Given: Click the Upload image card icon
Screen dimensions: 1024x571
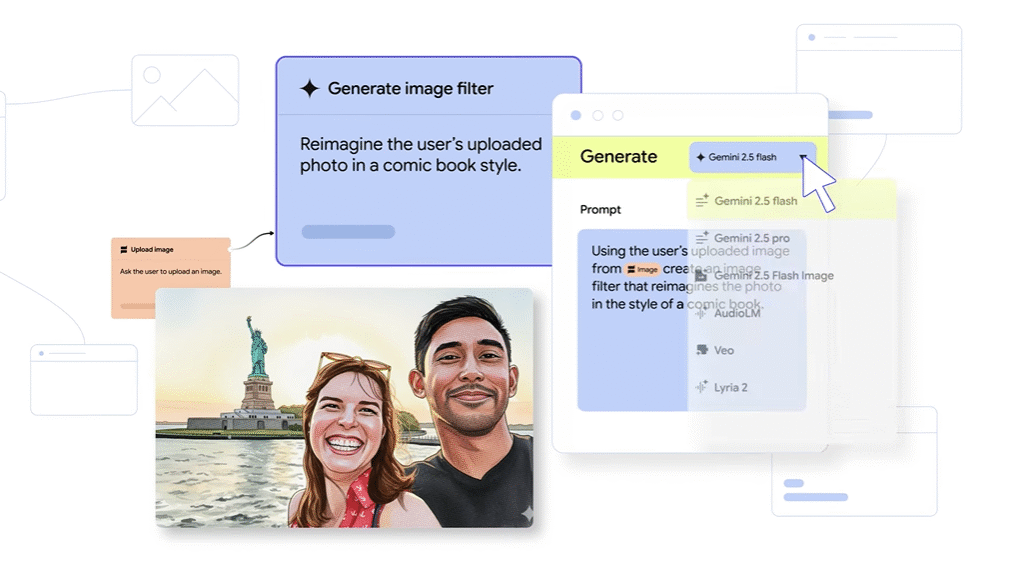Looking at the screenshot, I should [123, 250].
